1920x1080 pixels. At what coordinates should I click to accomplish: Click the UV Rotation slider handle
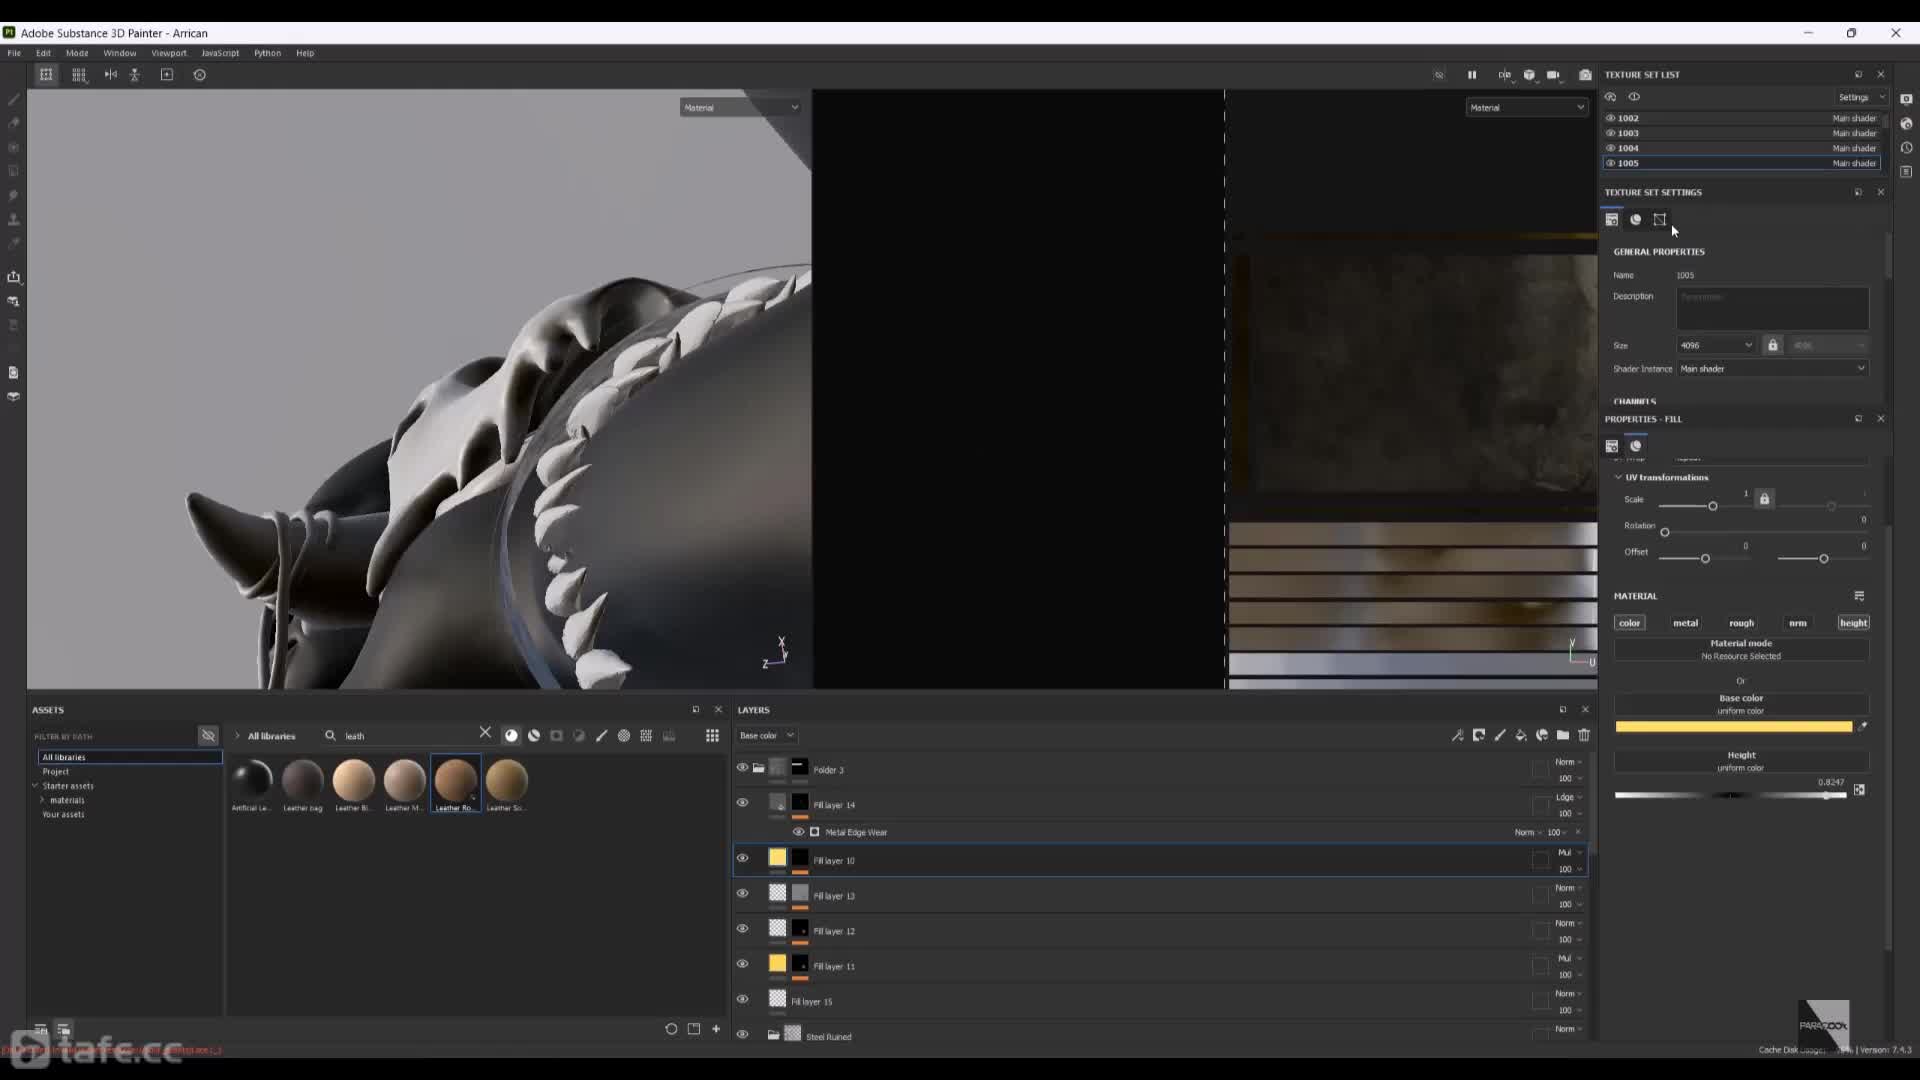coord(1665,533)
